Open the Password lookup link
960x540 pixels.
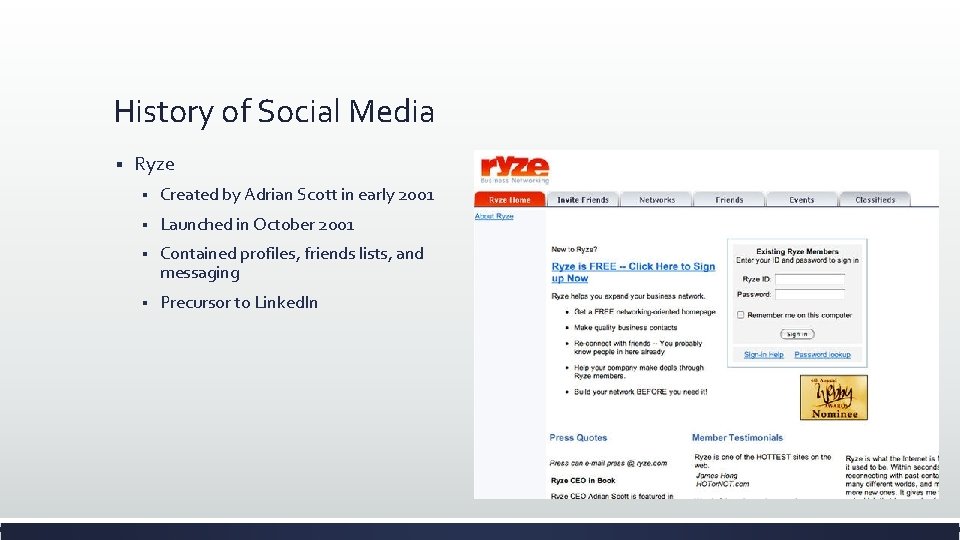tap(822, 354)
